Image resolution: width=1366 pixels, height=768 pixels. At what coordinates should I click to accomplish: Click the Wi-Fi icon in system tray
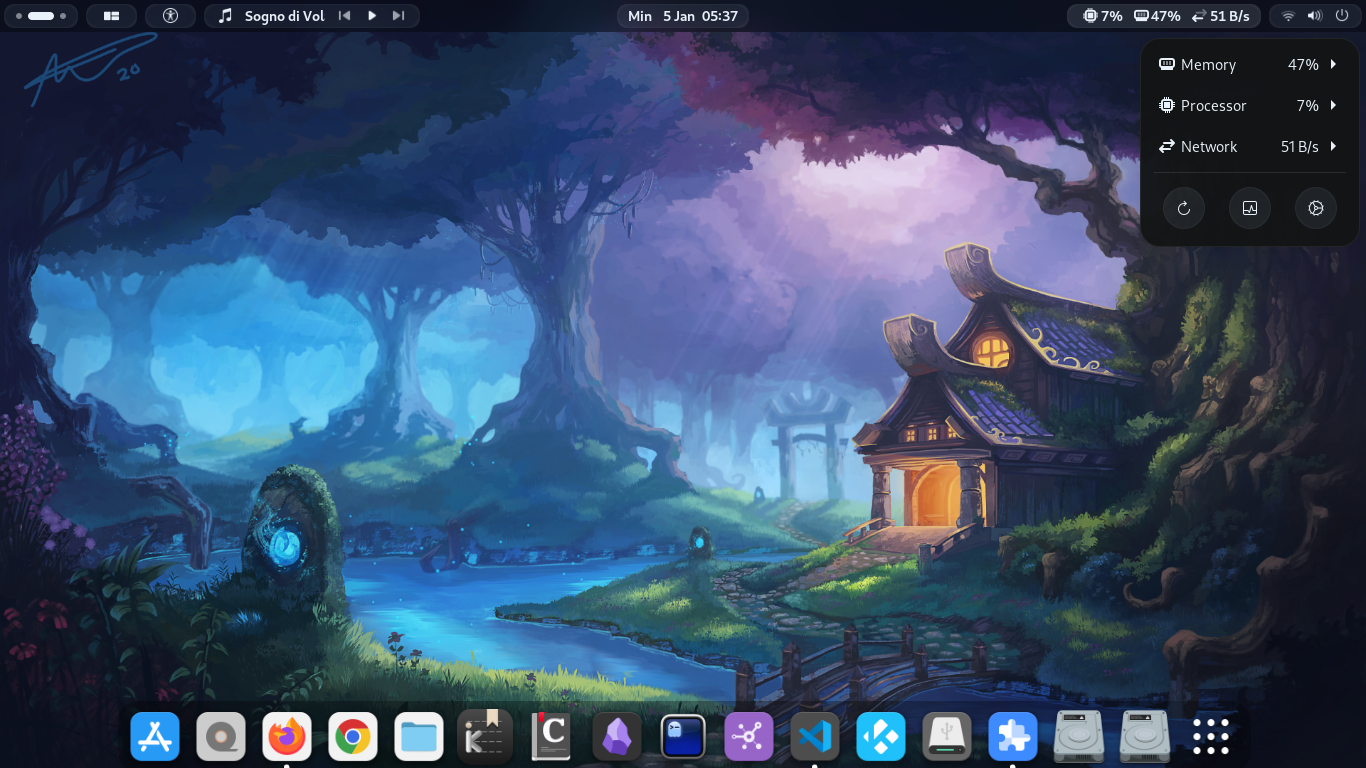pos(1288,16)
